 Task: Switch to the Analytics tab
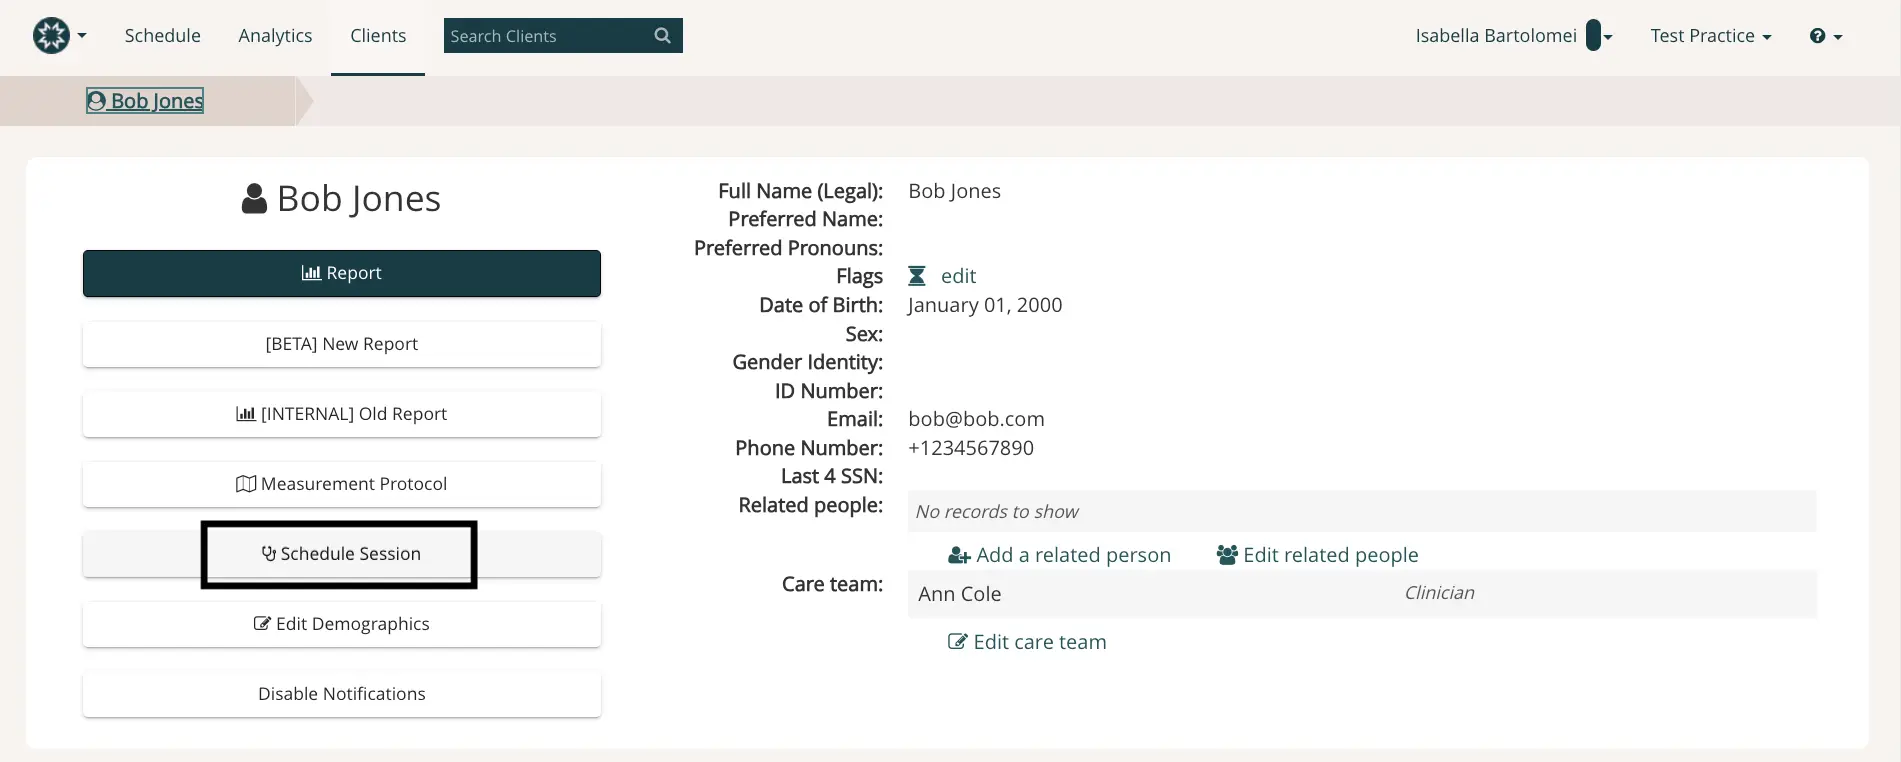[x=275, y=35]
